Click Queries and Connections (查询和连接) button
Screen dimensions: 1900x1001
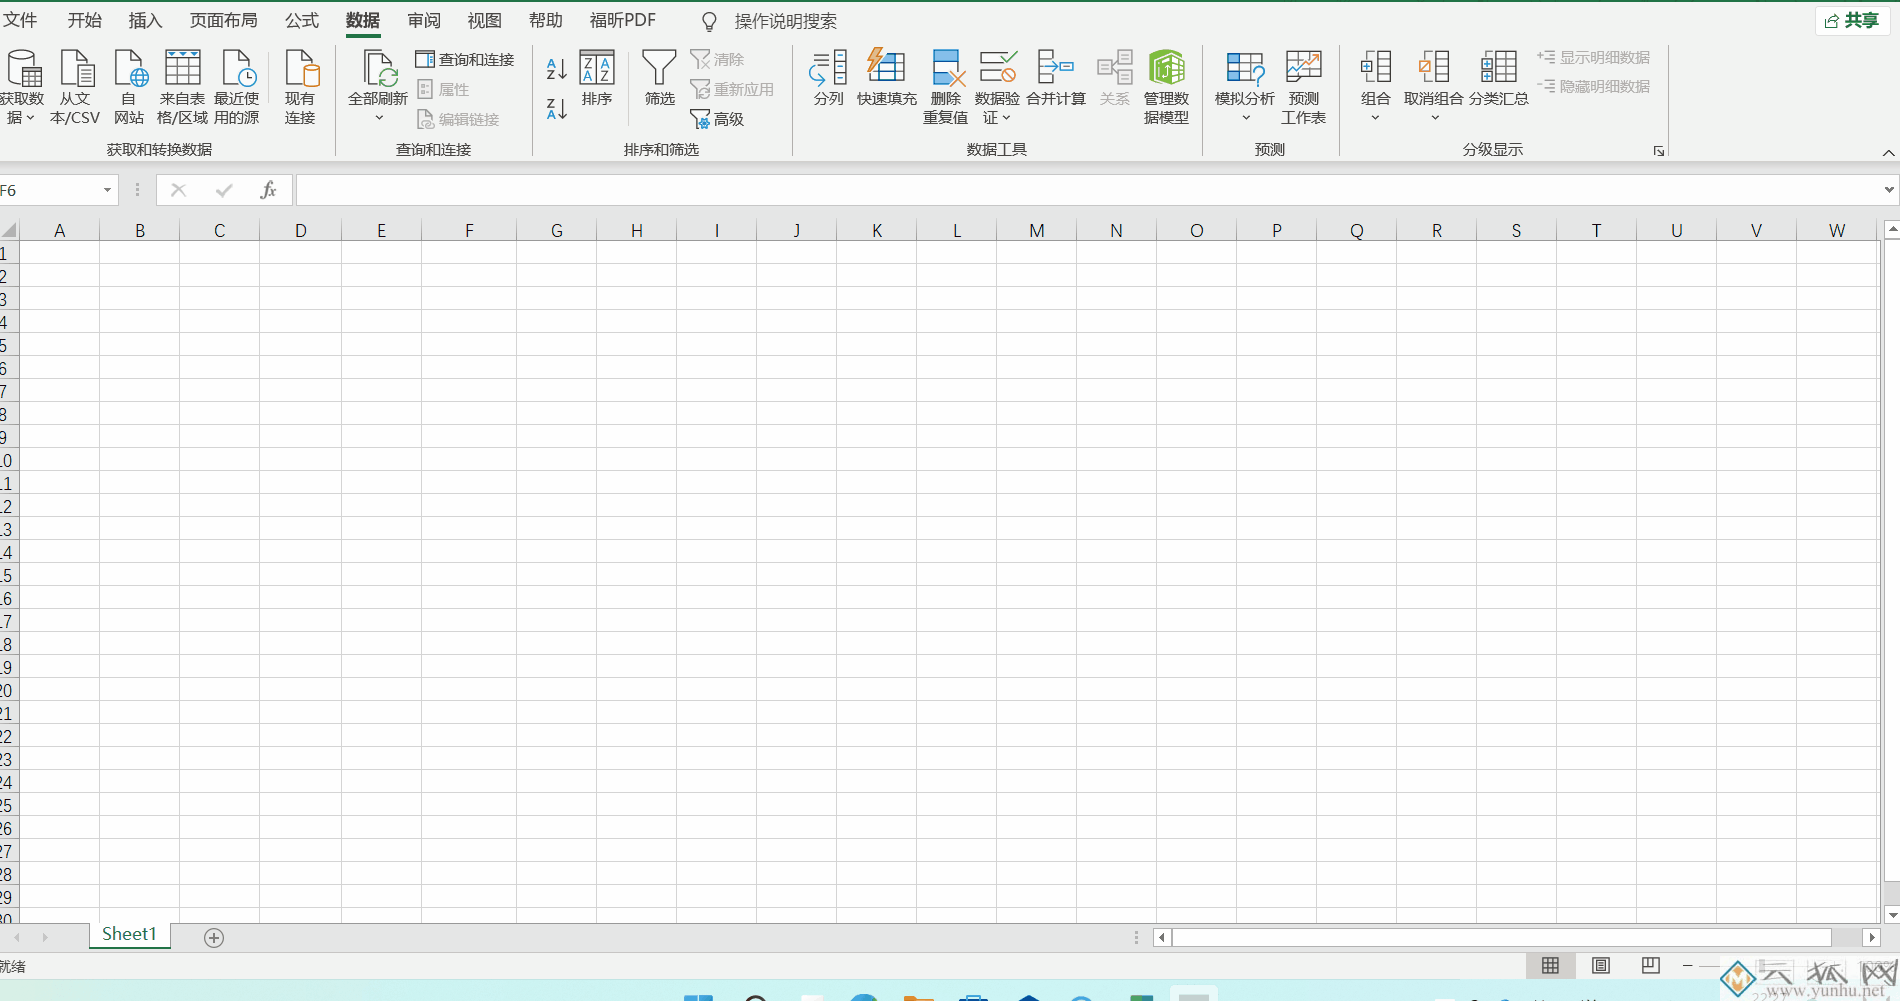(x=465, y=60)
